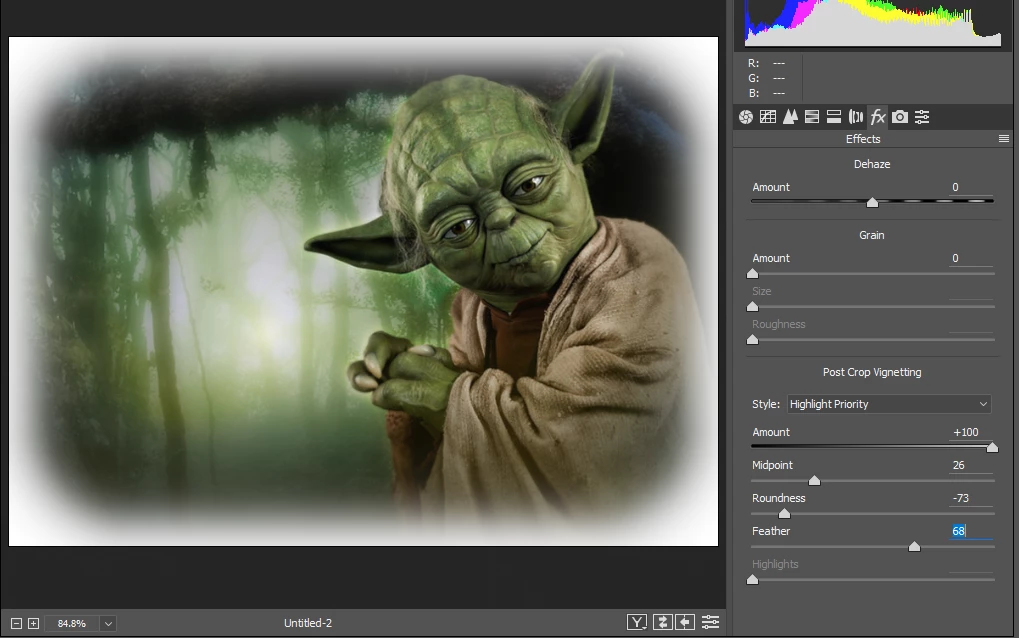The width and height of the screenshot is (1019, 638).
Task: Click the Midpoint label
Action: (773, 465)
